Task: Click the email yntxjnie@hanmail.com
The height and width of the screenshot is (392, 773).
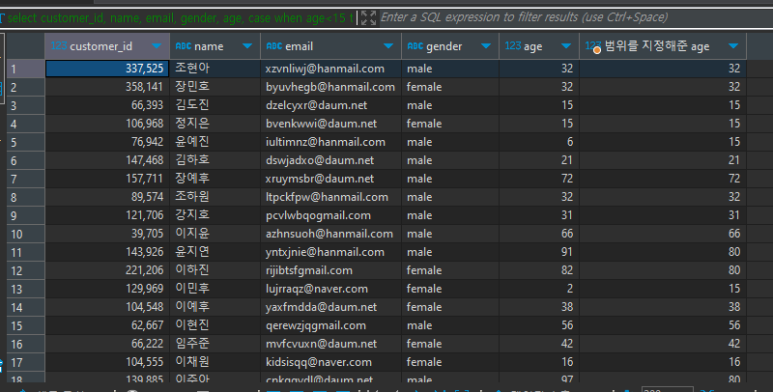Action: (x=325, y=252)
